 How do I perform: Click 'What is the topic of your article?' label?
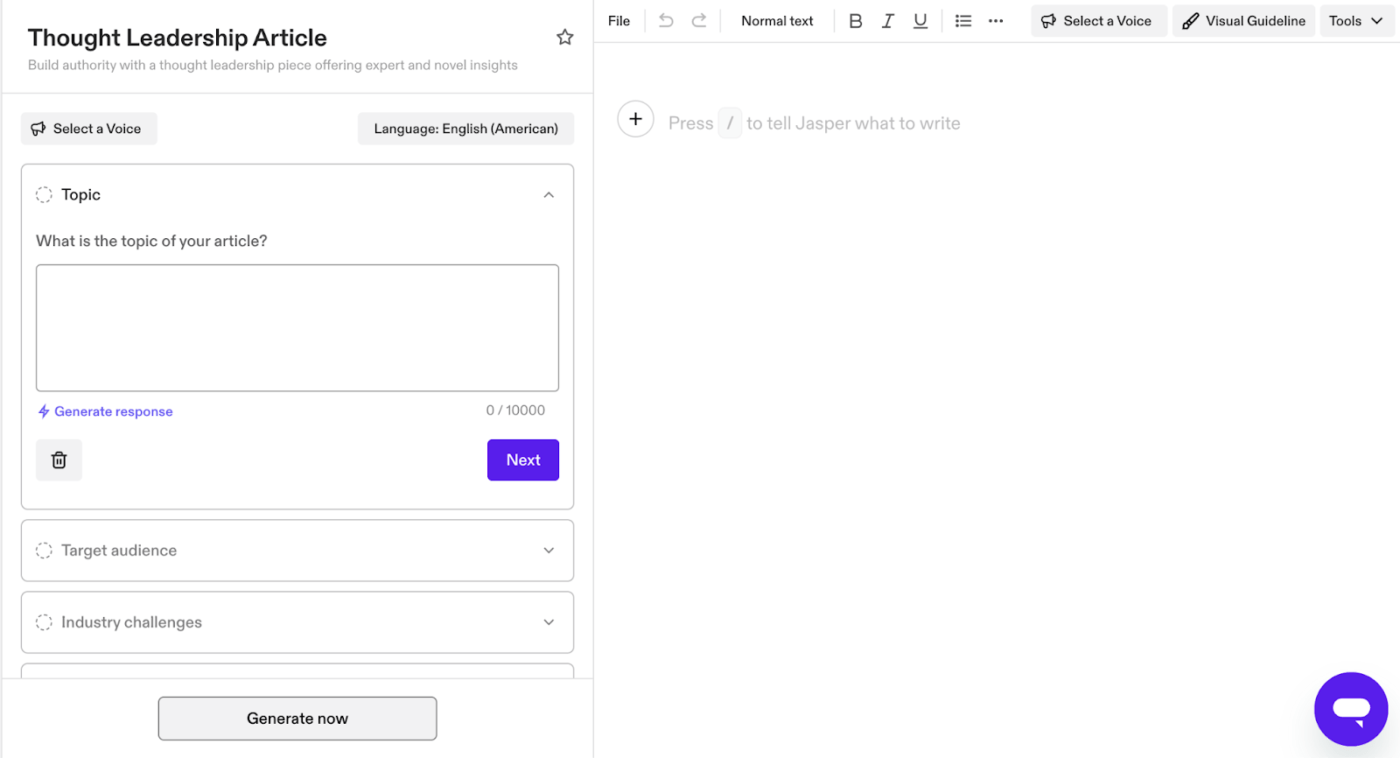(x=151, y=241)
